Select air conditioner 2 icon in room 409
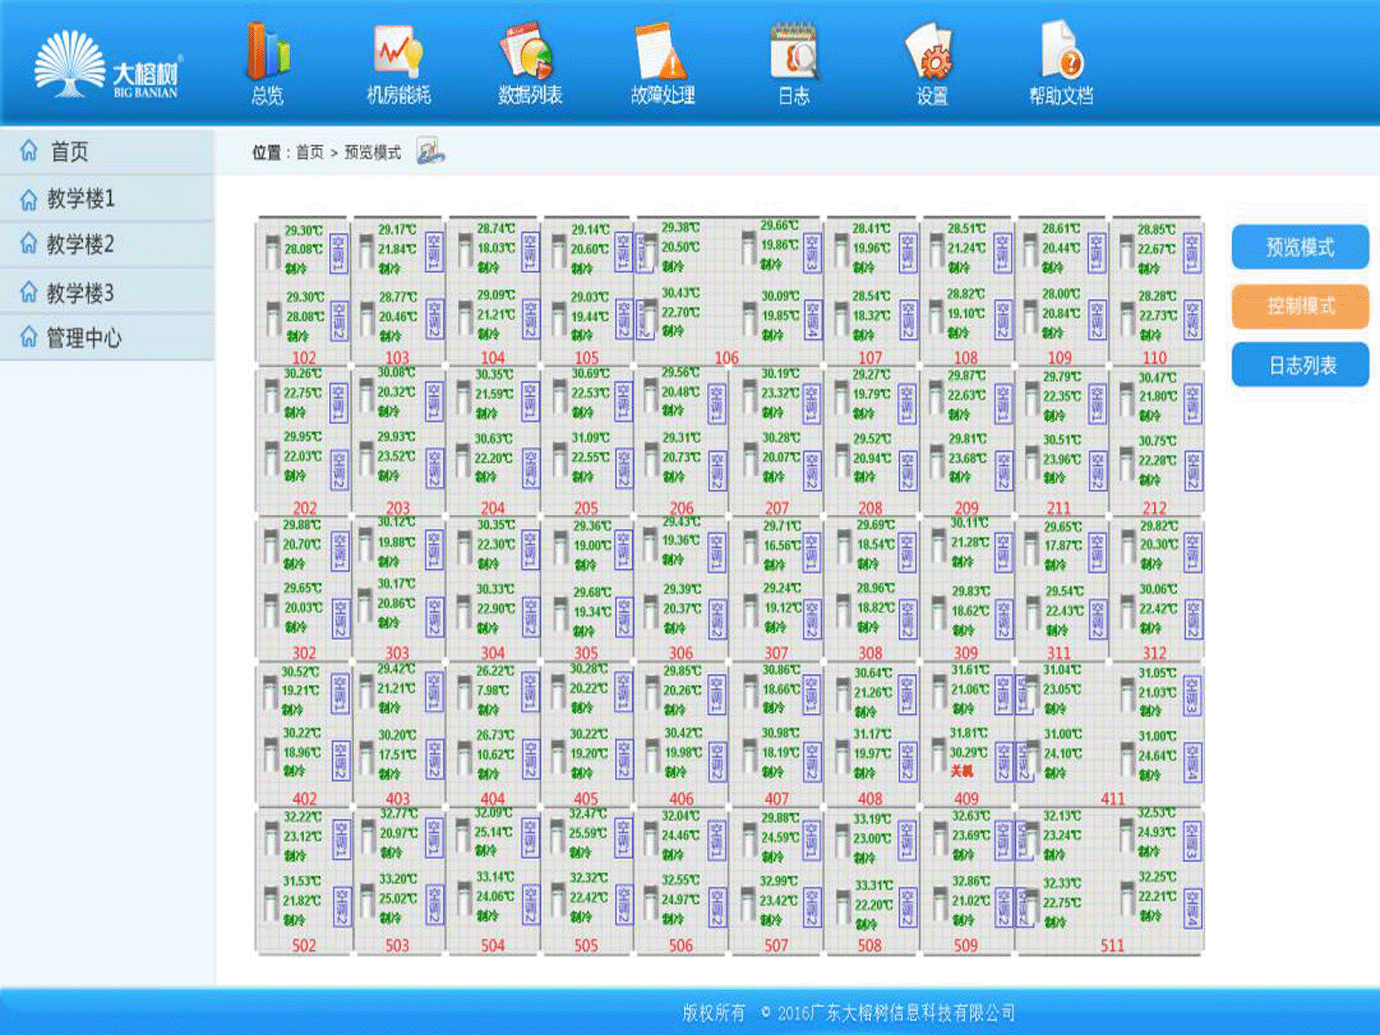This screenshot has height=1035, width=1380. [x=938, y=755]
